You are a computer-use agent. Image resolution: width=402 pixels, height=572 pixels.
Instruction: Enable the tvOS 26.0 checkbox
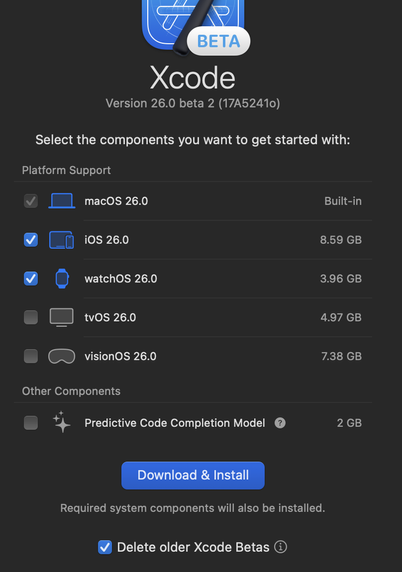click(x=31, y=317)
